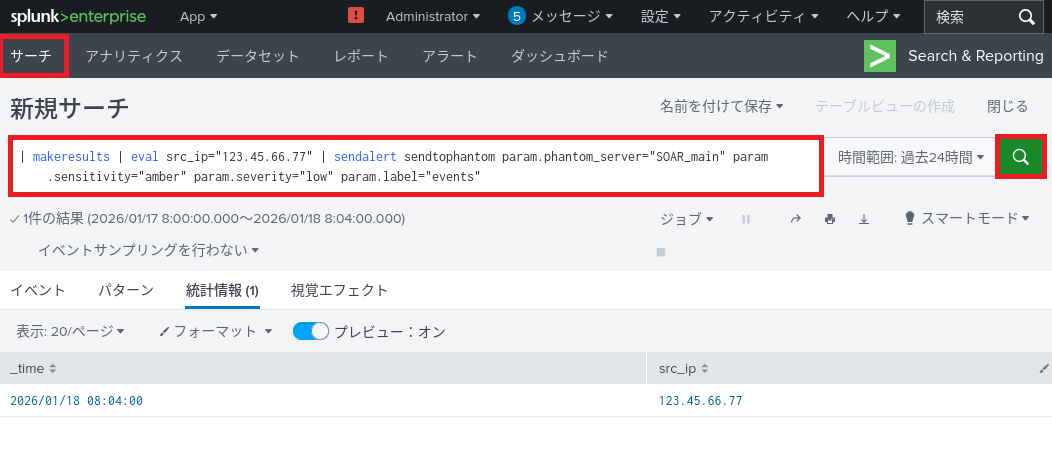Viewport: 1052px width, 451px height.
Task: Click the red alert exclamation icon
Action: coord(356,16)
